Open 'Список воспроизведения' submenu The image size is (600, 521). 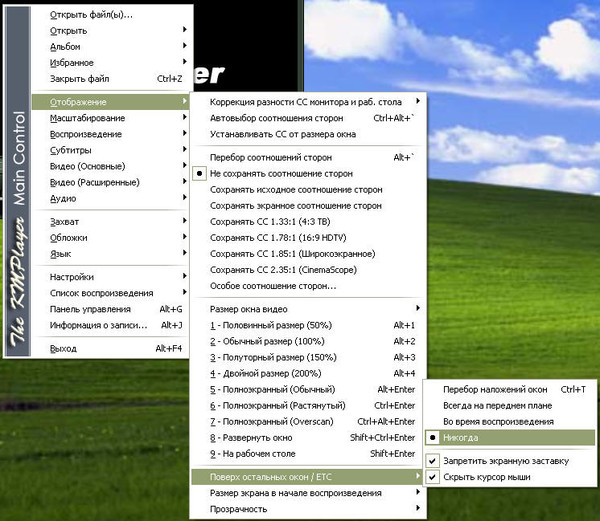tap(110, 293)
